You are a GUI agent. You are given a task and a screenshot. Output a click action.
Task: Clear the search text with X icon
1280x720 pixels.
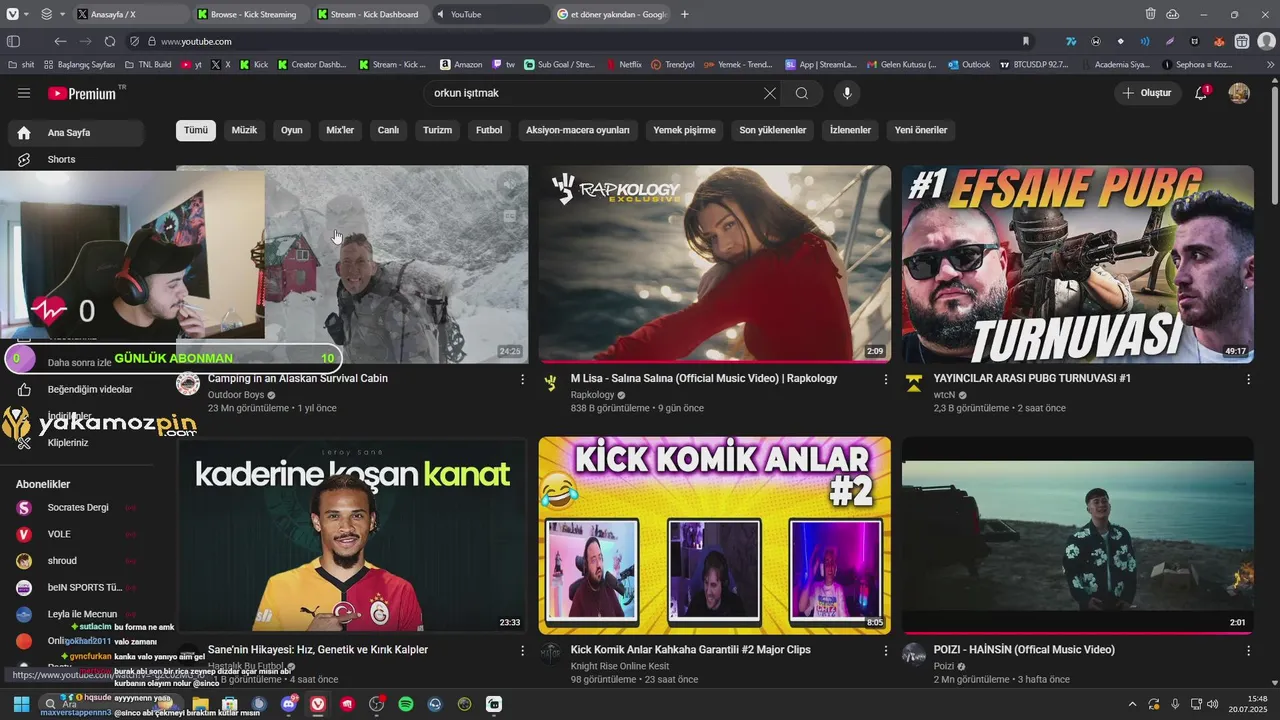pos(770,93)
